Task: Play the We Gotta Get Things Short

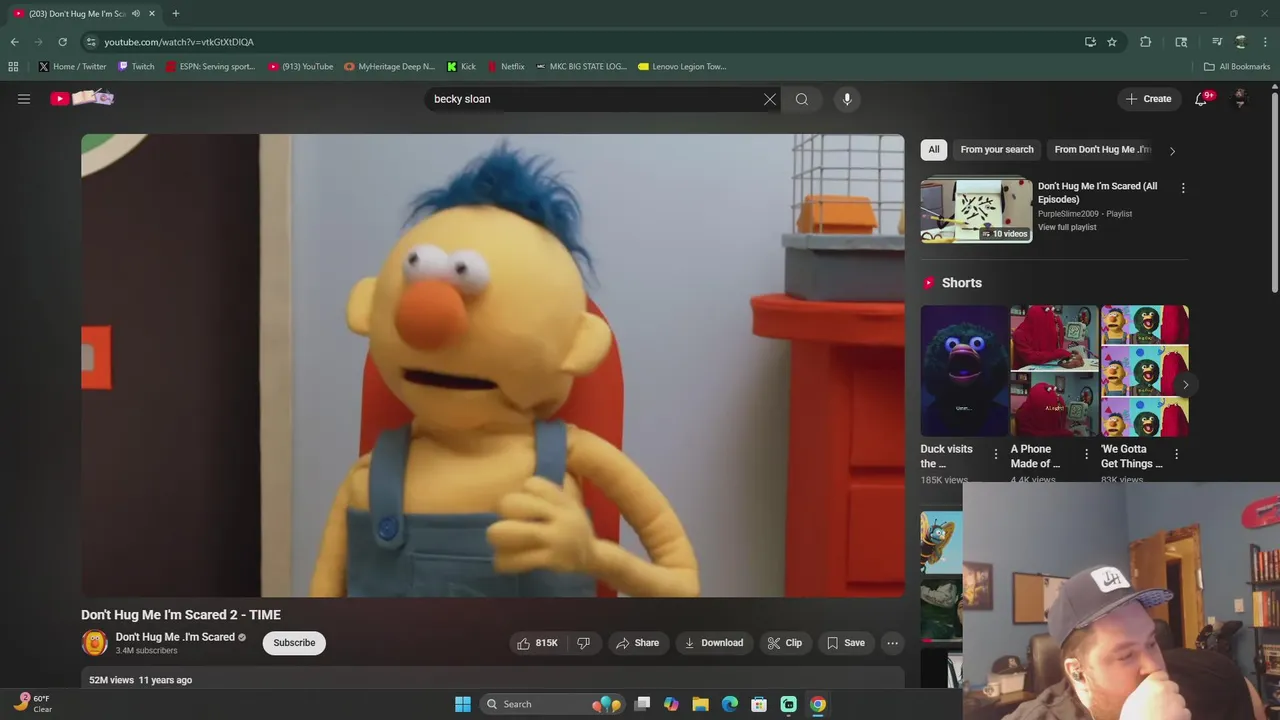Action: (1144, 371)
